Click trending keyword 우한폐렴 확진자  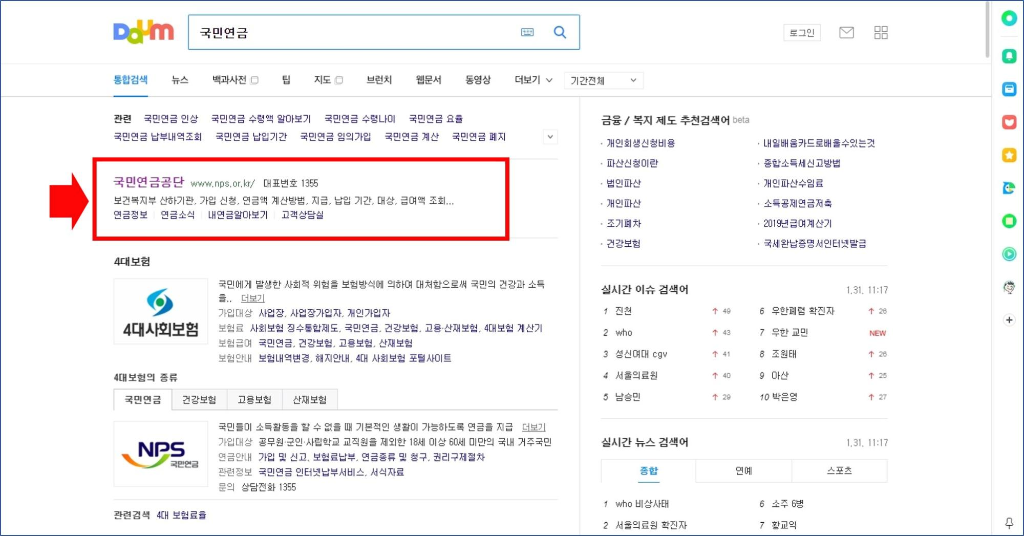click(x=803, y=311)
